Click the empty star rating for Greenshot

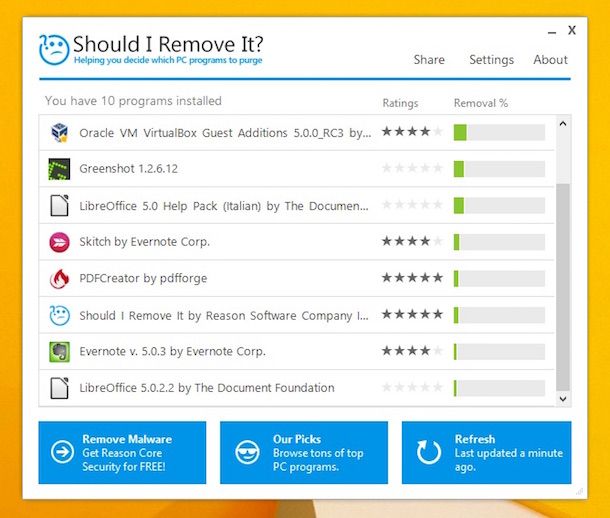(412, 168)
